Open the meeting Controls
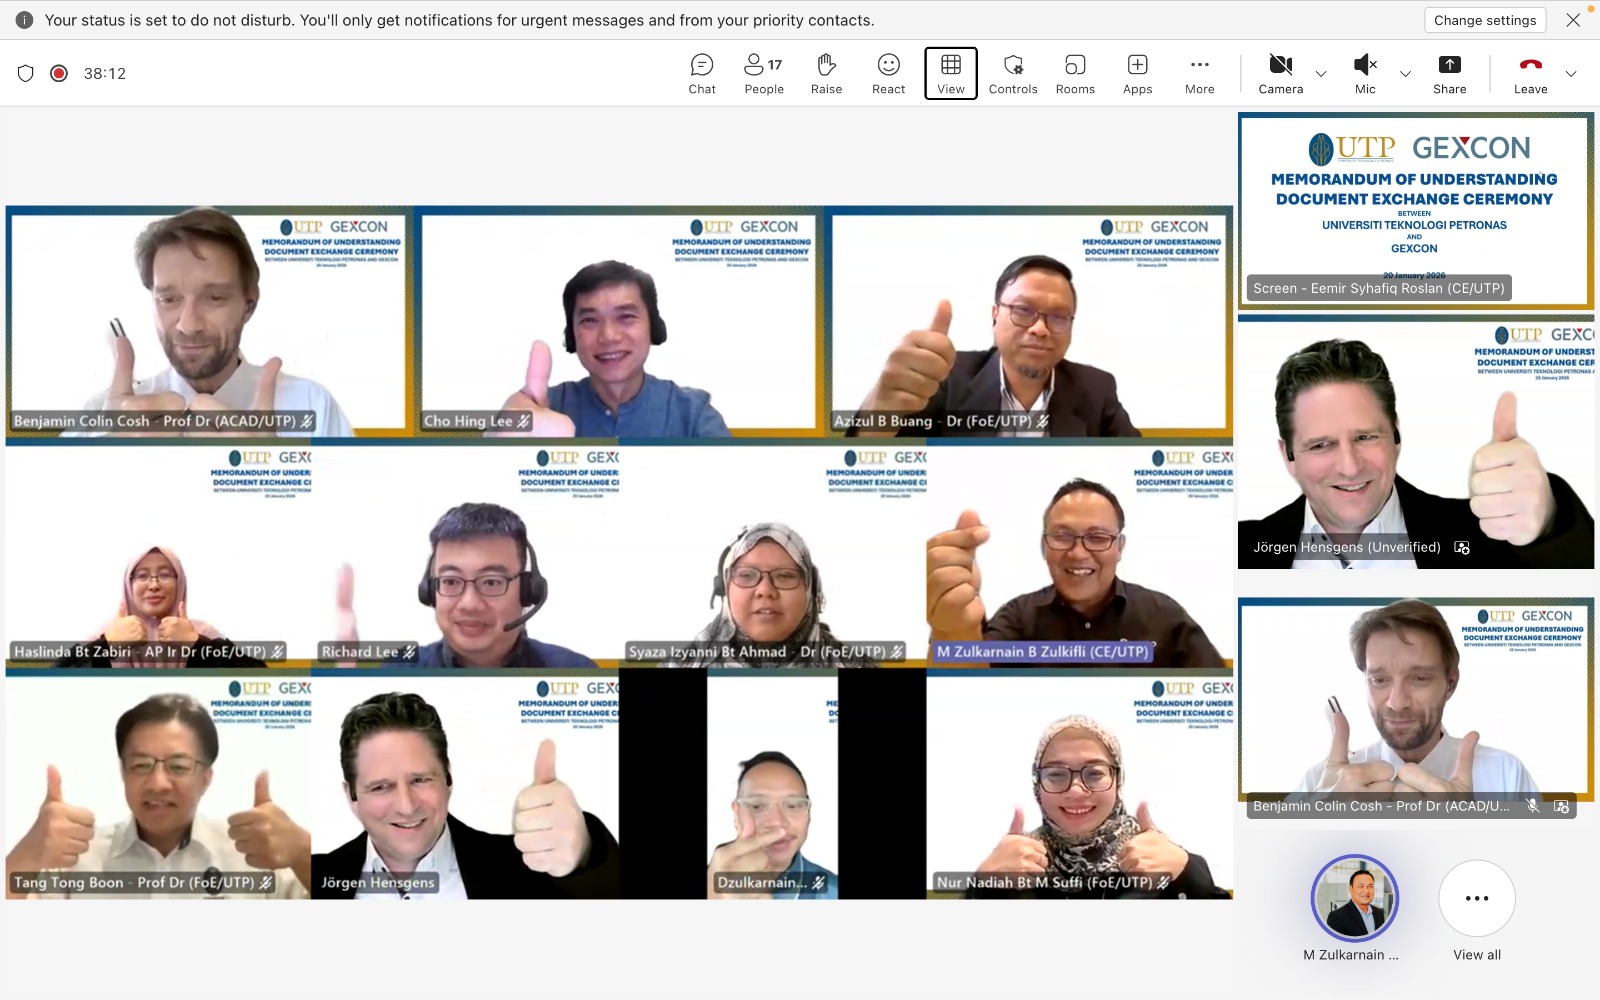Image resolution: width=1600 pixels, height=1000 pixels. [x=1013, y=74]
